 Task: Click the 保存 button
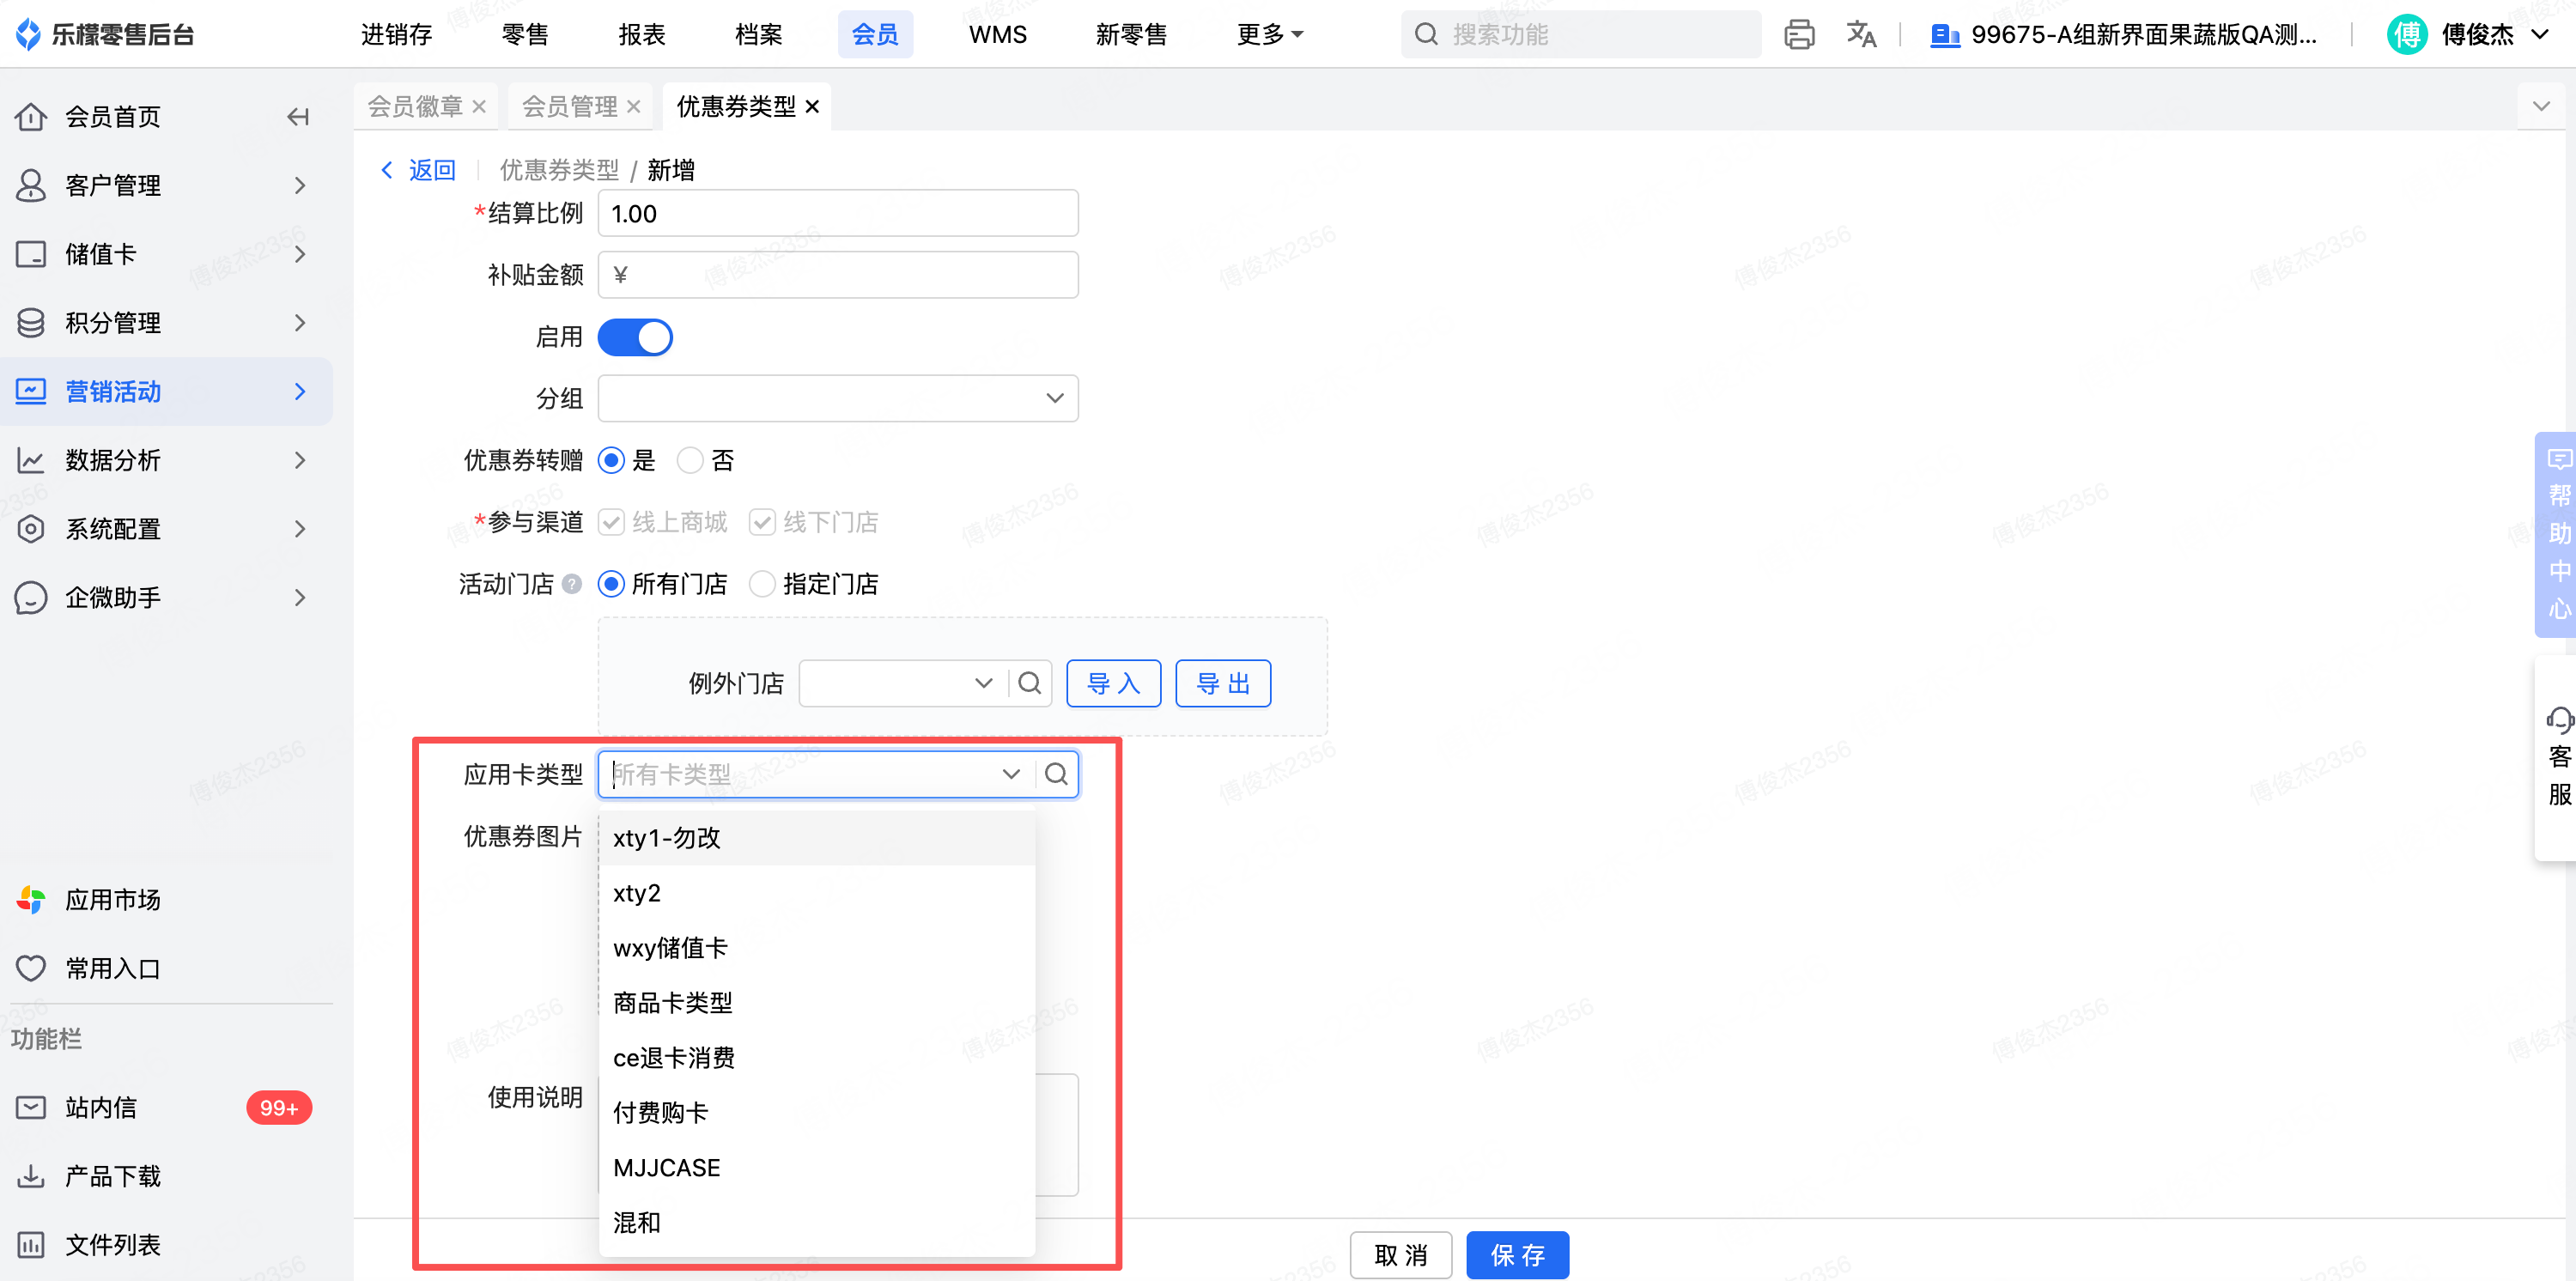[x=1516, y=1255]
